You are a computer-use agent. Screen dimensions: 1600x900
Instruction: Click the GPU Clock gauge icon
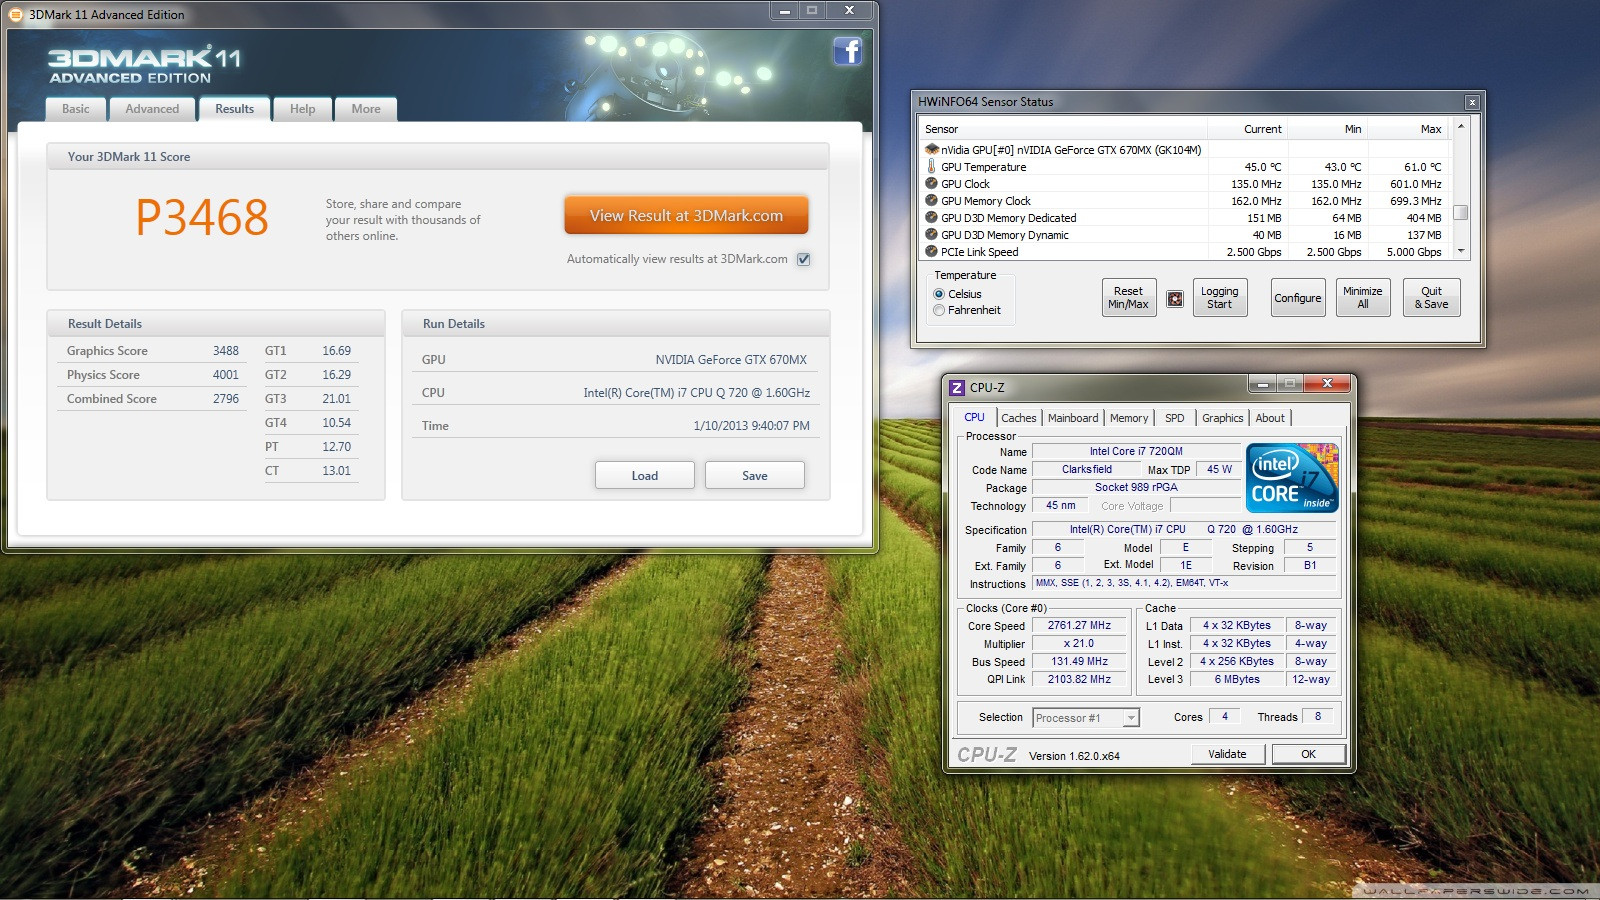[932, 184]
